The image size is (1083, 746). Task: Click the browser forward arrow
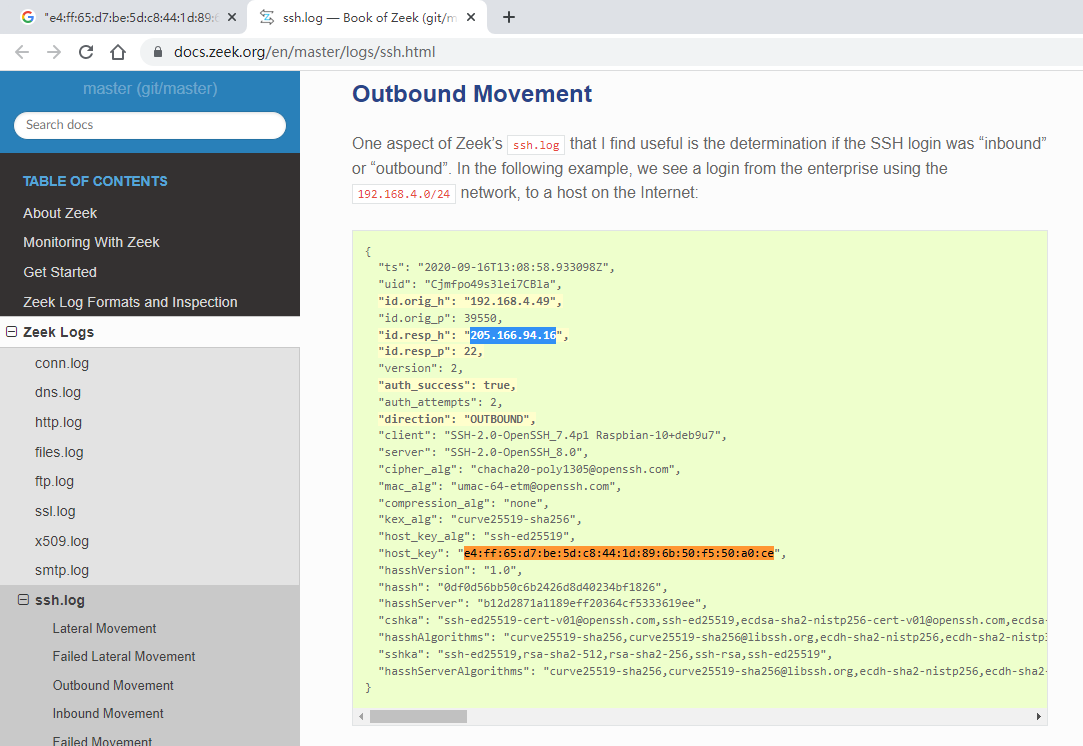[54, 52]
